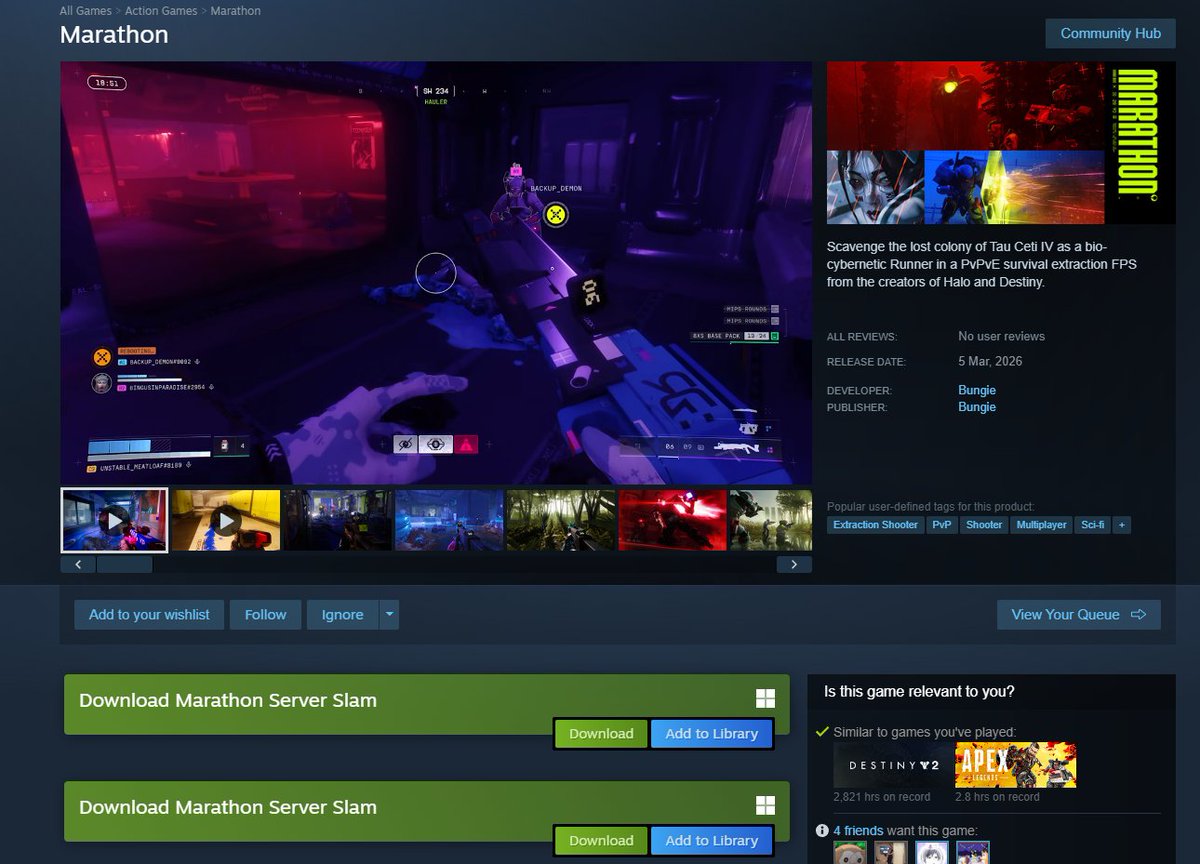Viewport: 1200px width, 864px height.
Task: Click View Your Queue button
Action: pos(1079,615)
